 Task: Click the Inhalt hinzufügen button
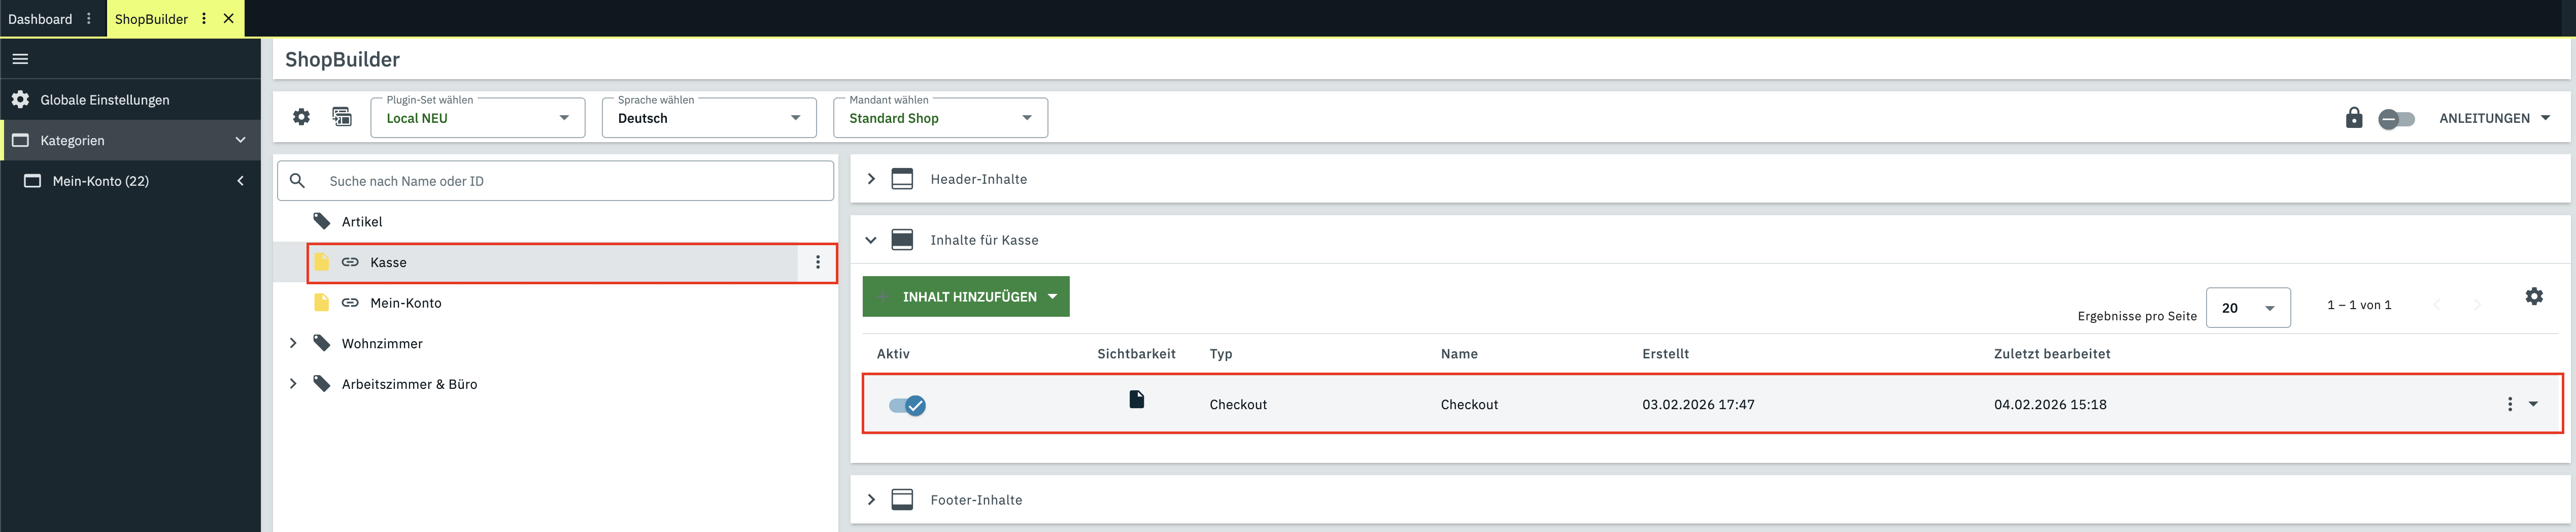[966, 297]
